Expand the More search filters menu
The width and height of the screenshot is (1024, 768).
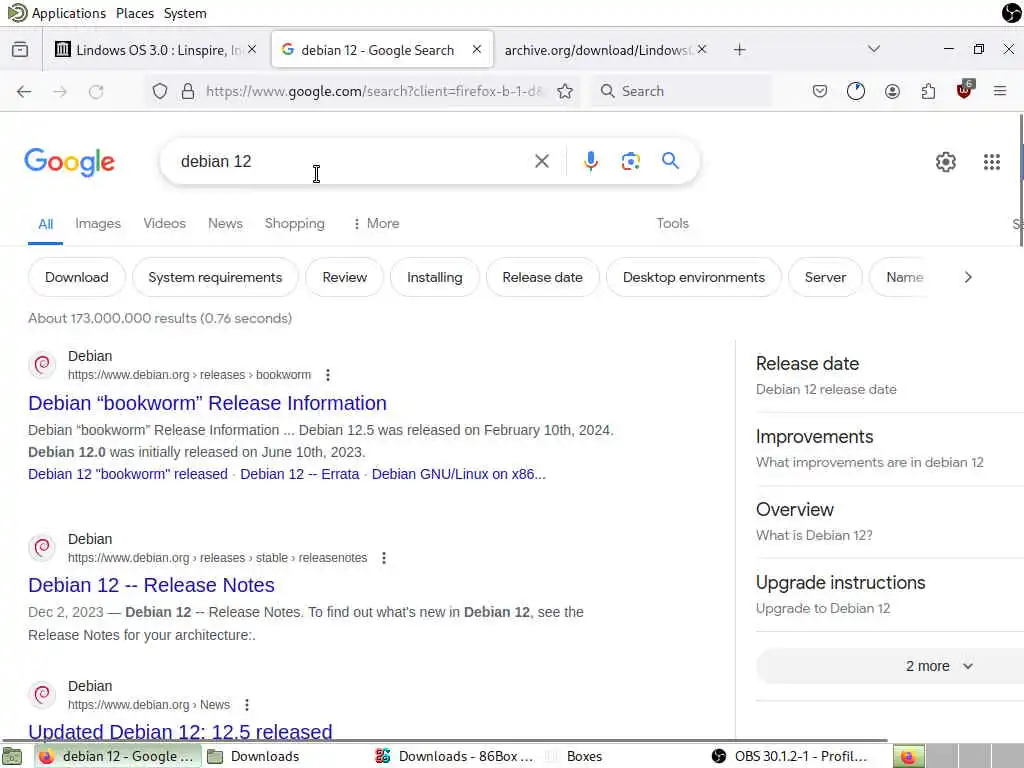pyautogui.click(x=376, y=223)
